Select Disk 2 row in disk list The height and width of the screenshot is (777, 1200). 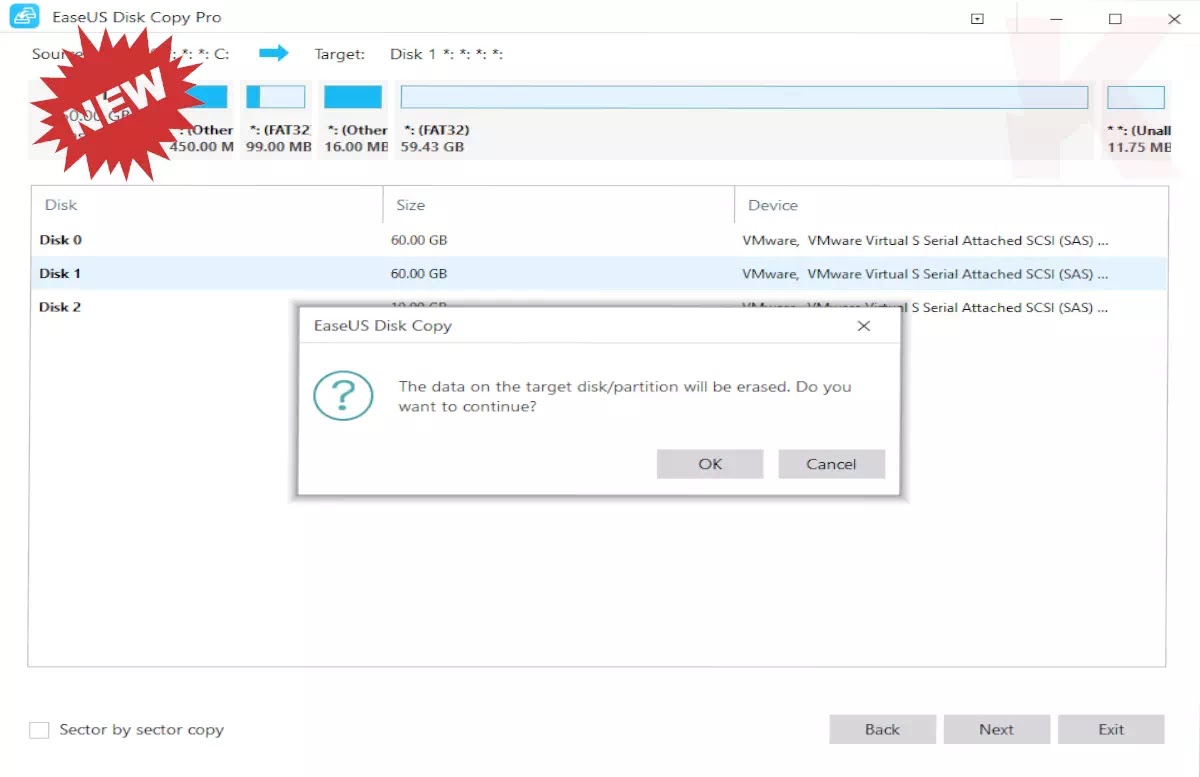(x=598, y=307)
